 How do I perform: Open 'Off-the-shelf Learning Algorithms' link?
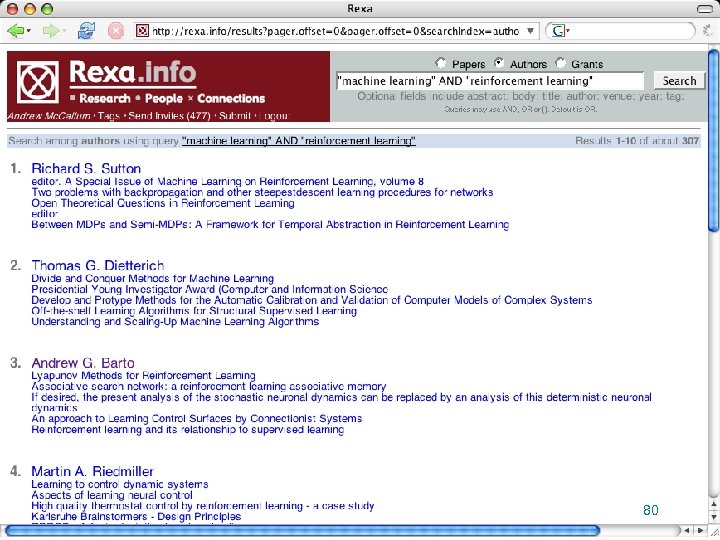click(194, 311)
